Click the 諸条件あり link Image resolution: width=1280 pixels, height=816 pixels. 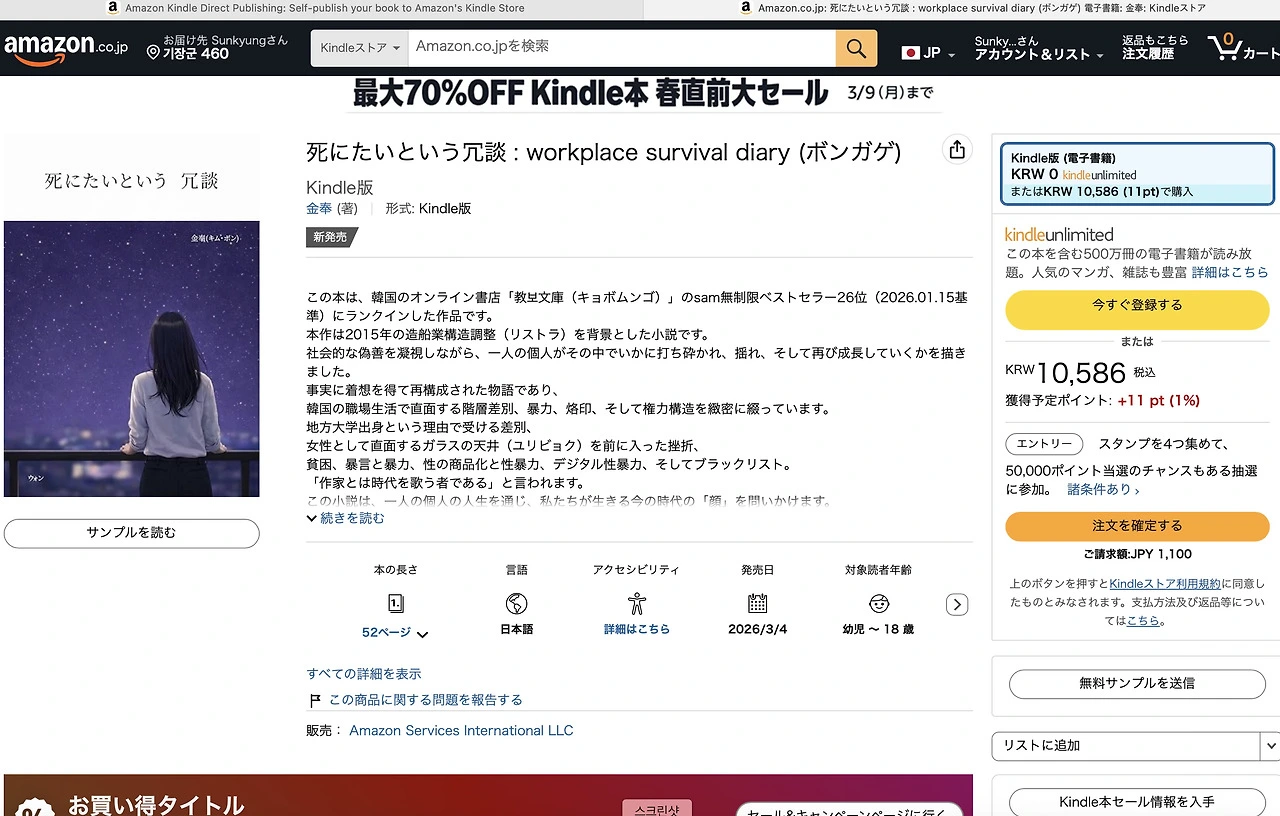pyautogui.click(x=1103, y=490)
